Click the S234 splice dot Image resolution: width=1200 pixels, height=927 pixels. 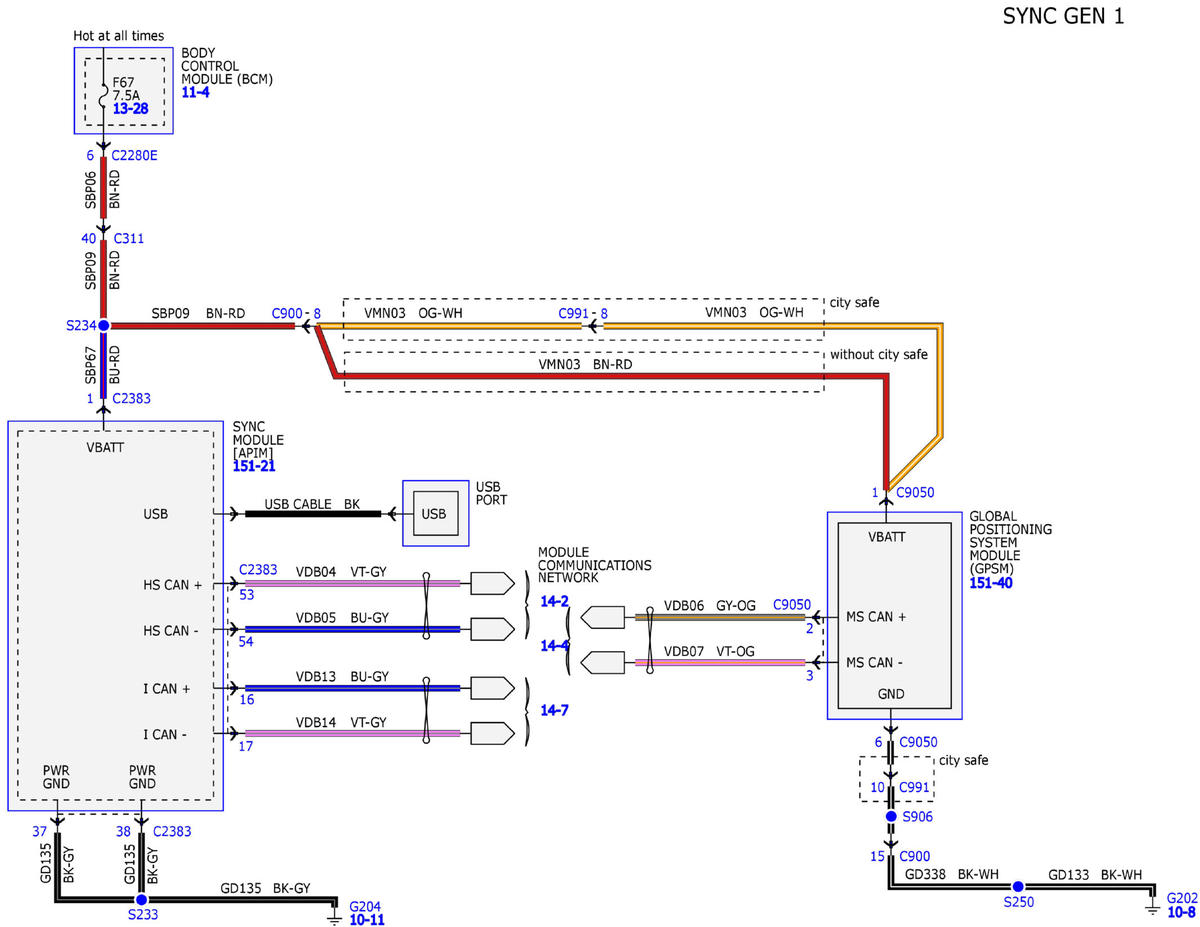coord(103,326)
